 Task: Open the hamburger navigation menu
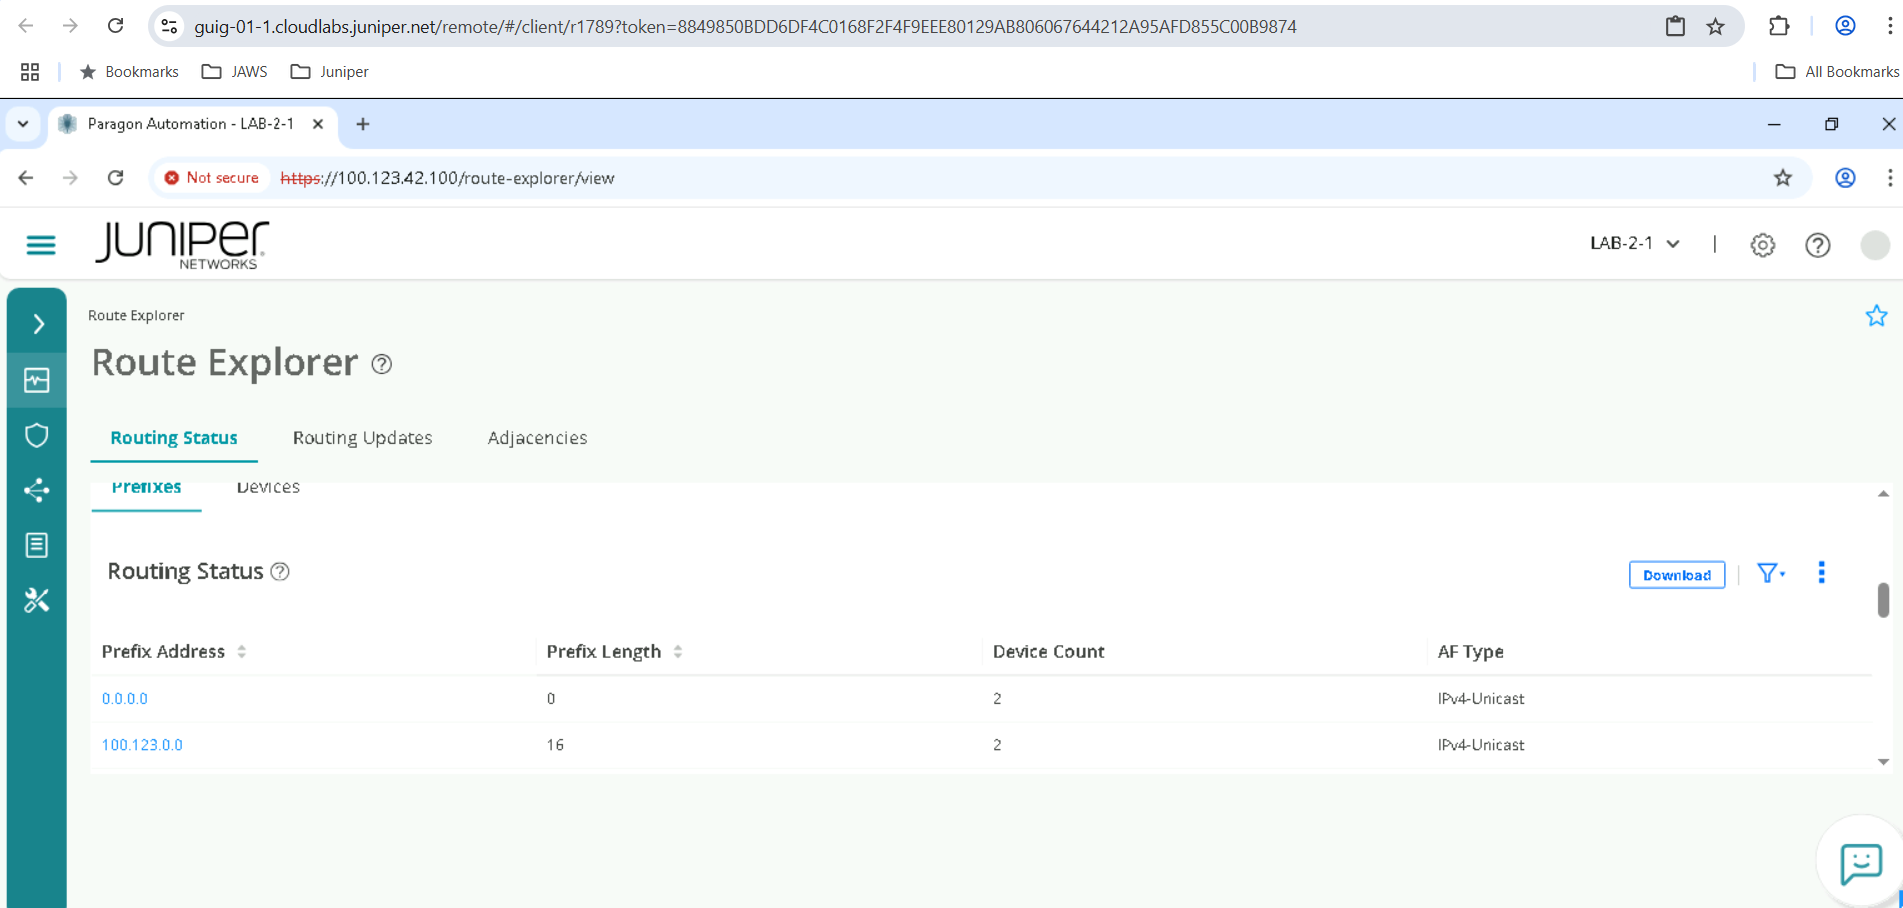tap(41, 245)
